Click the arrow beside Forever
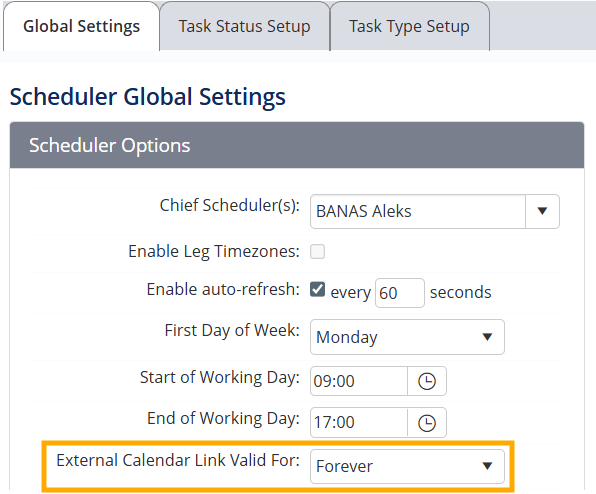The width and height of the screenshot is (596, 494). pyautogui.click(x=487, y=466)
